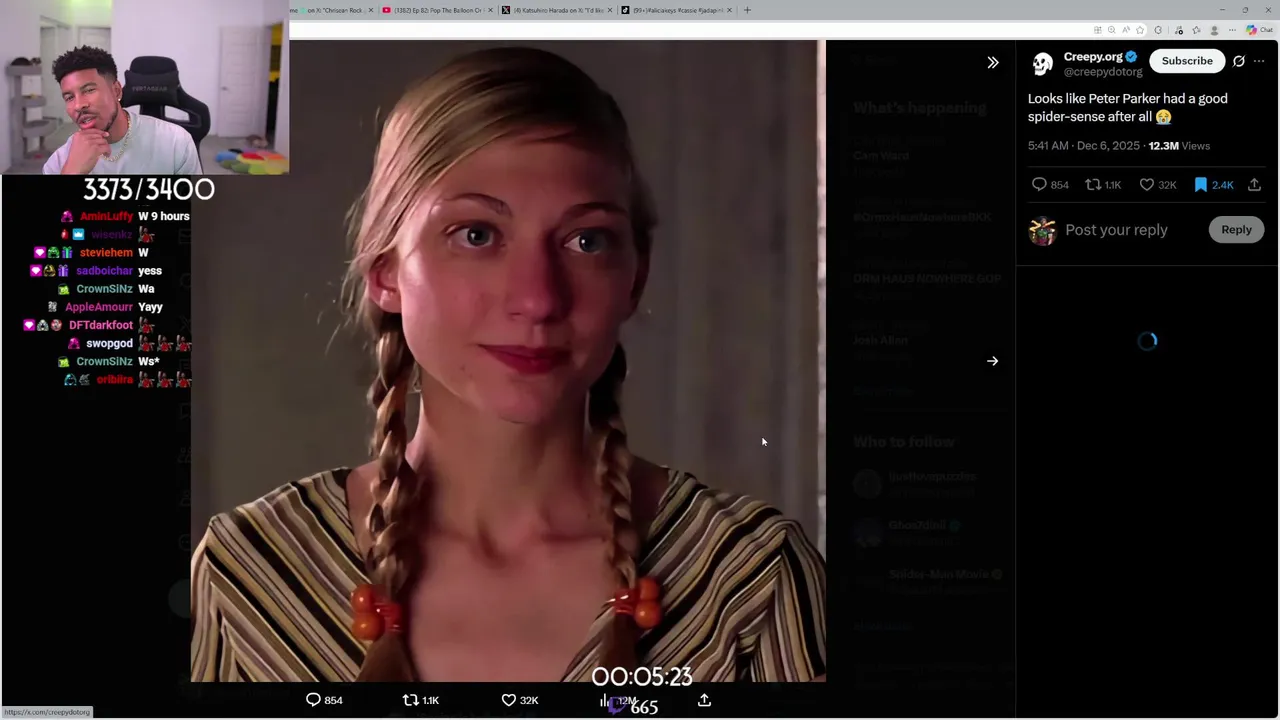This screenshot has width=1280, height=720.
Task: Click the zoom magnifier icon in address bar
Action: [x=1111, y=30]
